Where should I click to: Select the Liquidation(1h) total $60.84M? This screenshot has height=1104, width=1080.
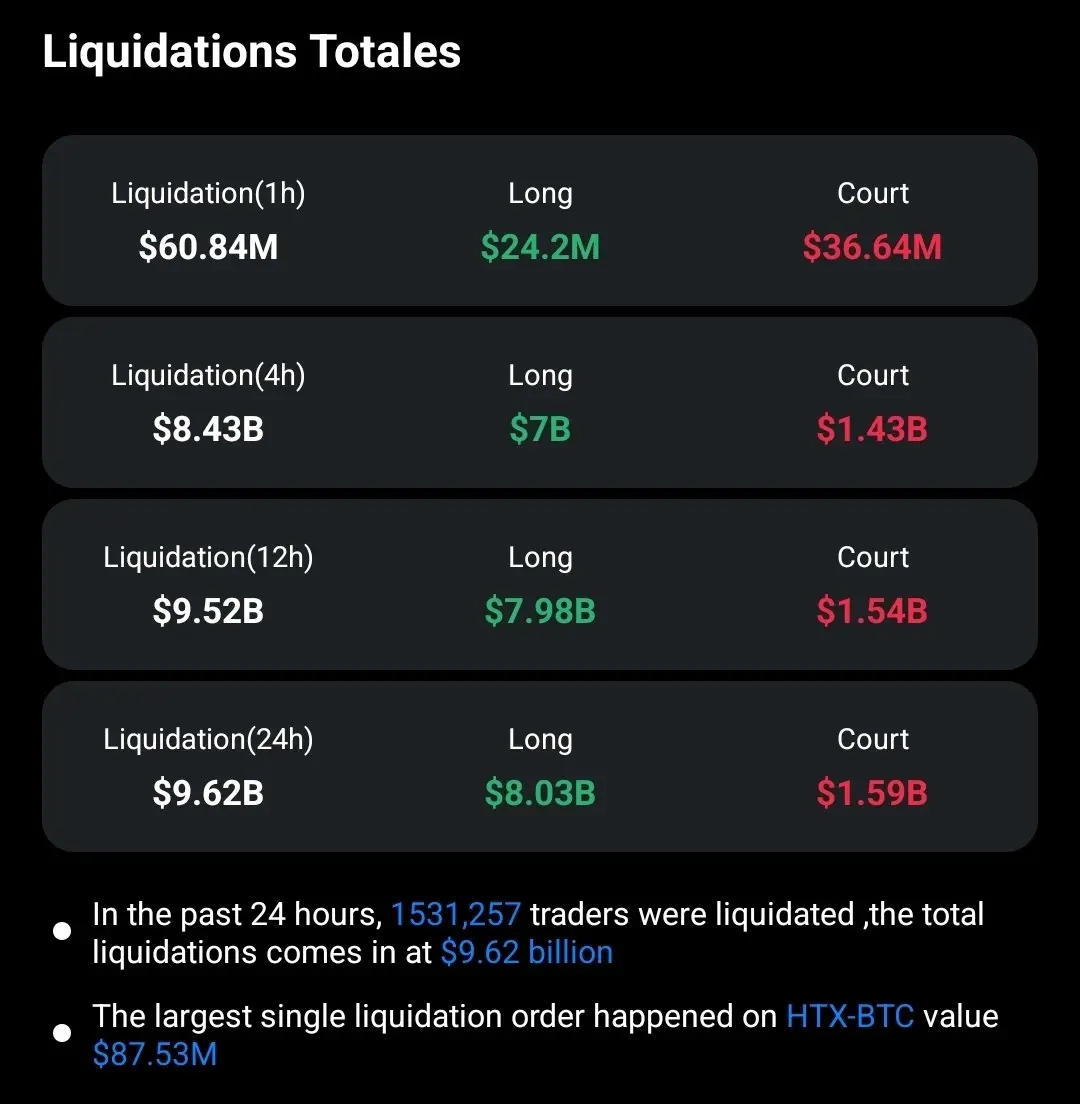point(208,247)
